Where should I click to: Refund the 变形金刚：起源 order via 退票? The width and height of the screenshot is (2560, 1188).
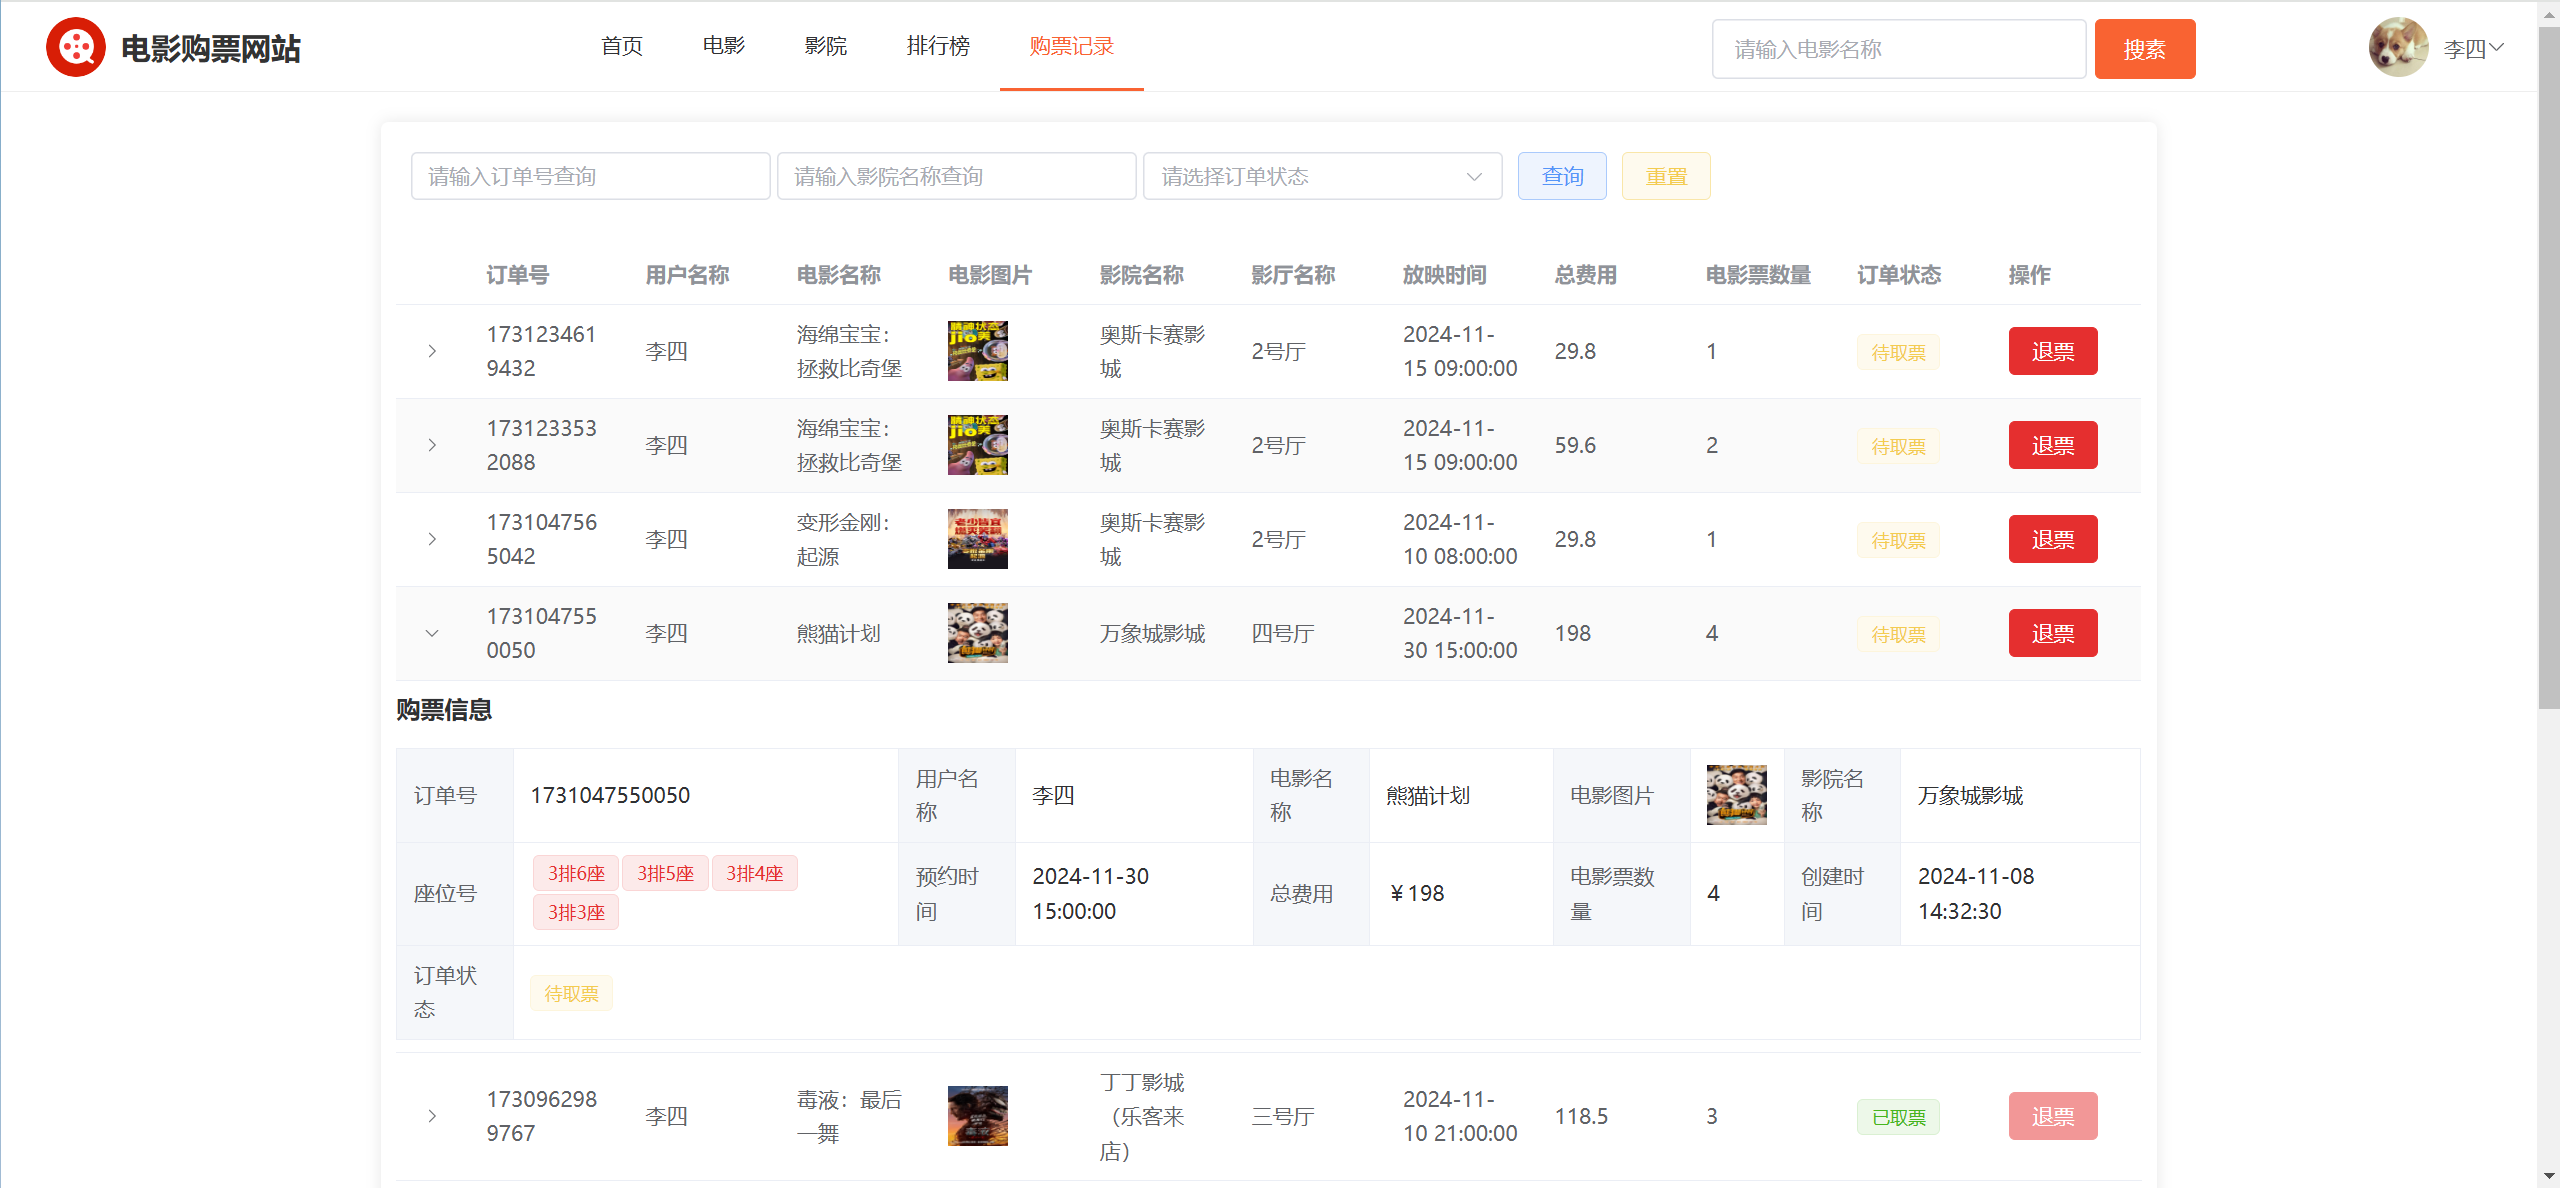tap(2052, 539)
